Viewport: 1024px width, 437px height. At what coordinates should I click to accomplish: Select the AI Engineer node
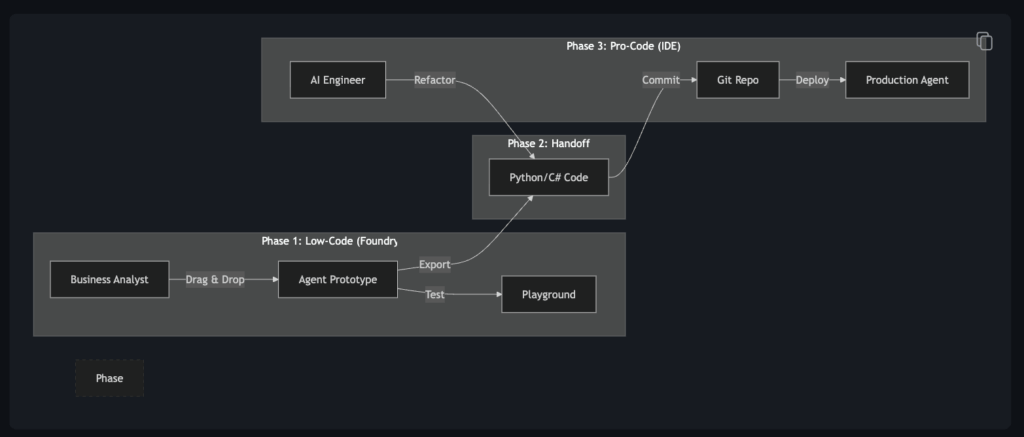click(337, 80)
